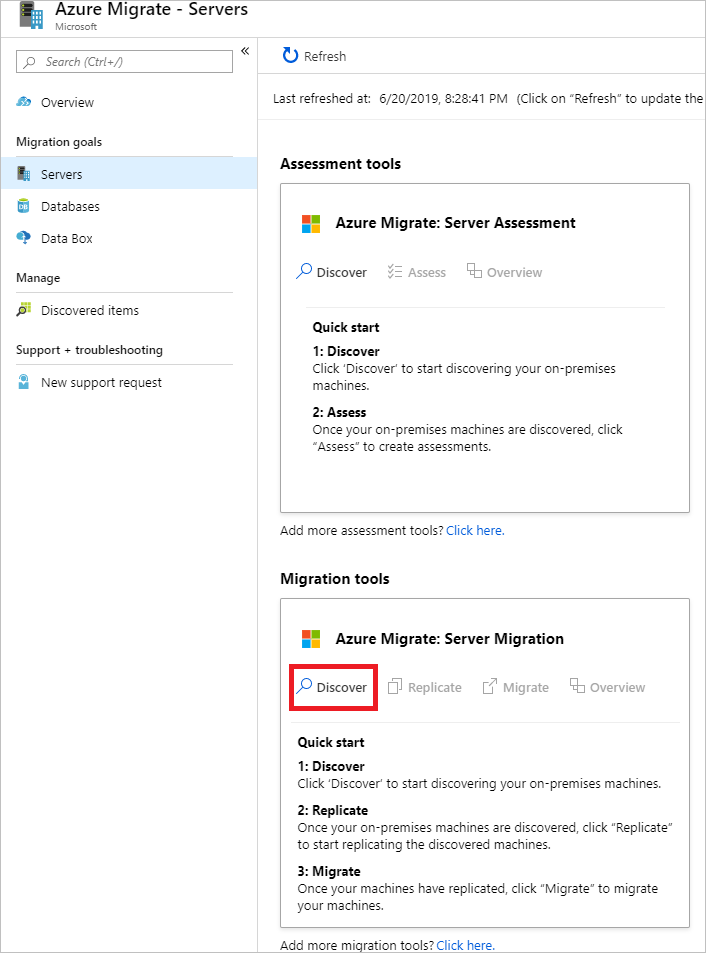
Task: Click the Assess magnifier icon
Action: click(392, 271)
